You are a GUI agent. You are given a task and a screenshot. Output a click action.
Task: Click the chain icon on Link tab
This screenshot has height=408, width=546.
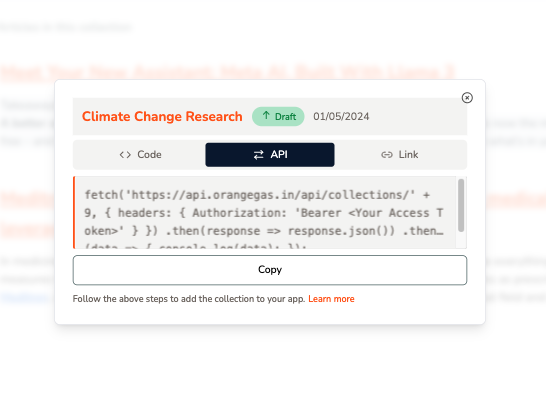pos(387,155)
